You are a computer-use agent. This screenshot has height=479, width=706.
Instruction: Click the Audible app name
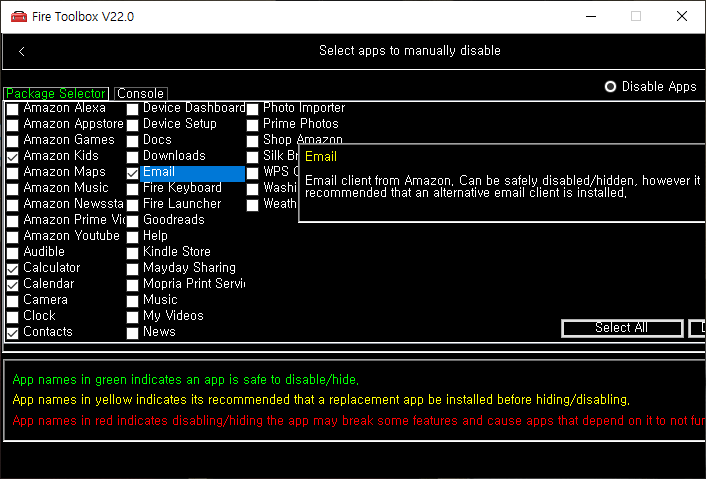pos(44,252)
